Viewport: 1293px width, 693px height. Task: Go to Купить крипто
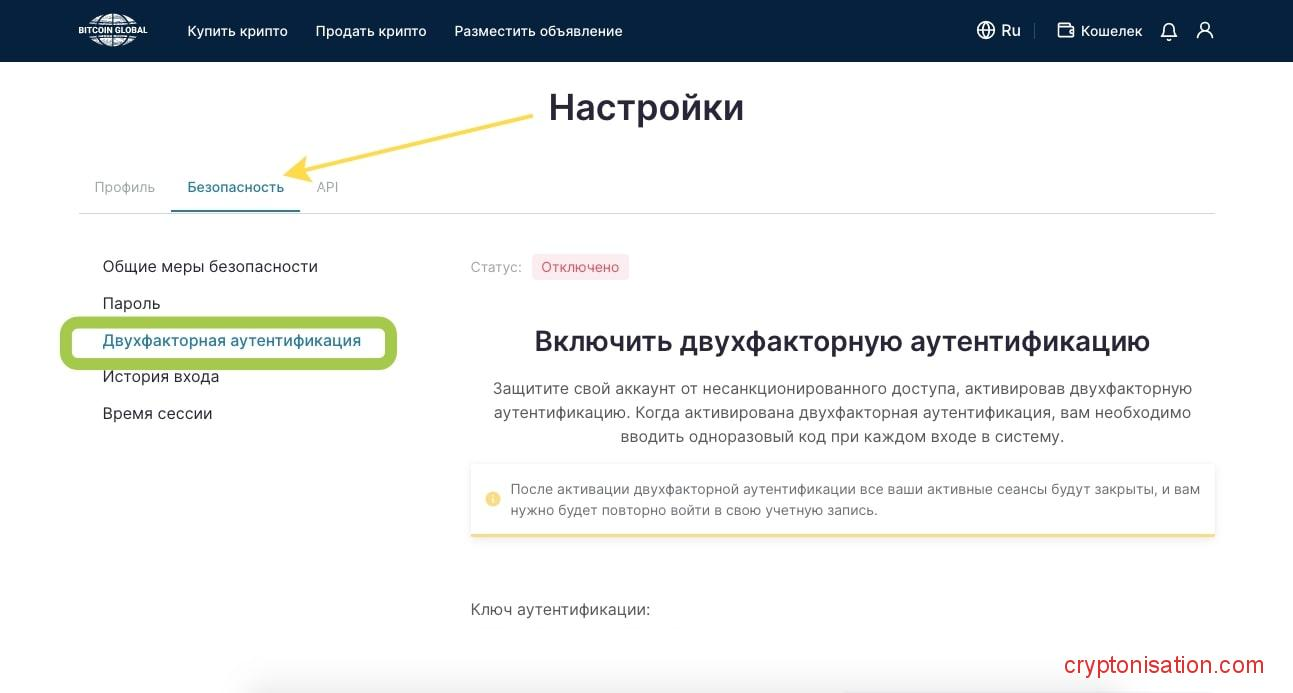(x=237, y=31)
